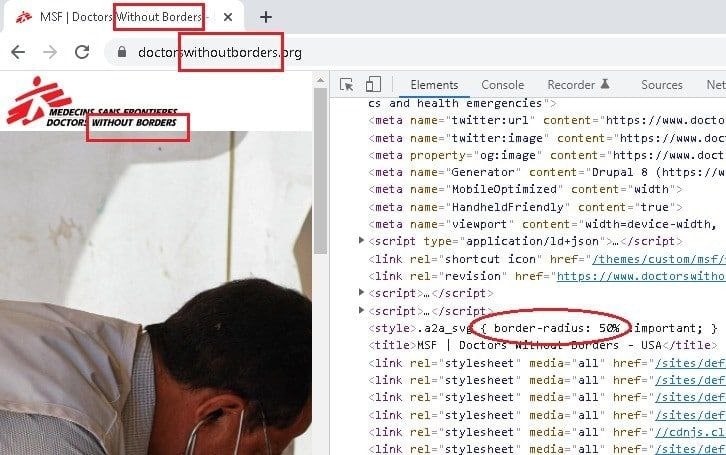The image size is (726, 455).
Task: Activate the inspect element picker icon
Action: (346, 85)
